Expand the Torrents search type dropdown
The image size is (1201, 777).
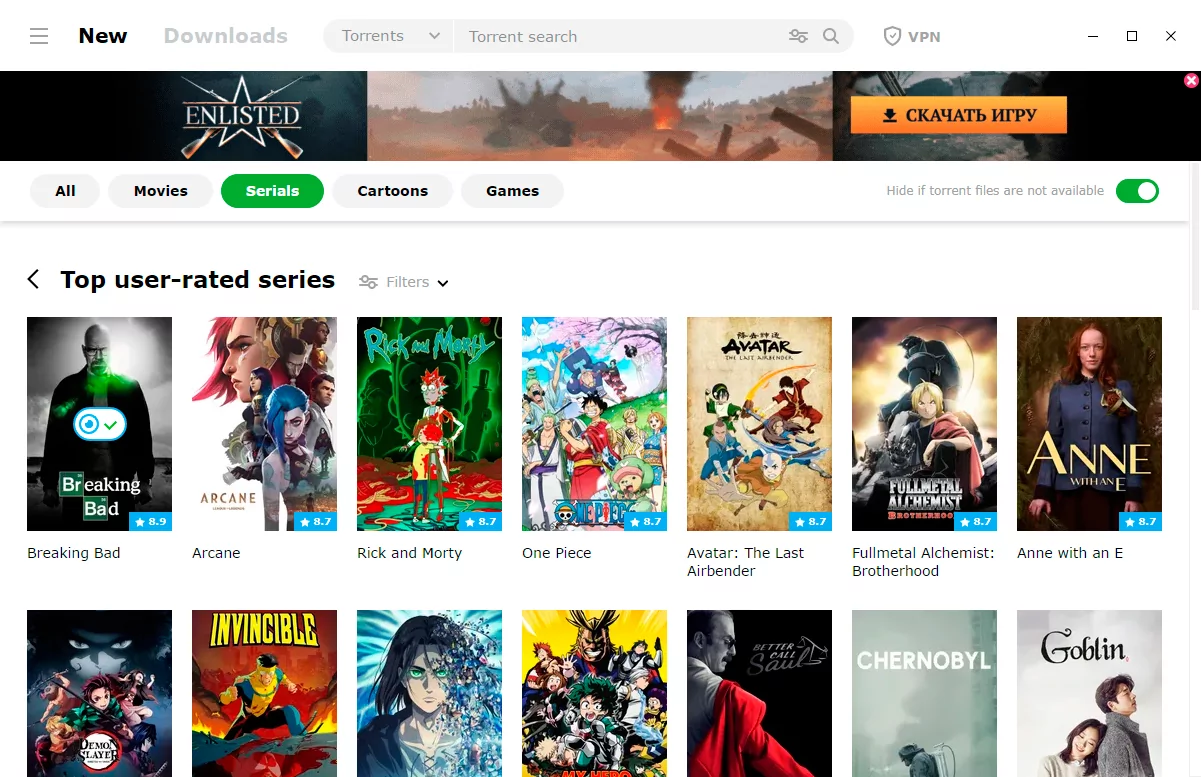[x=390, y=36]
